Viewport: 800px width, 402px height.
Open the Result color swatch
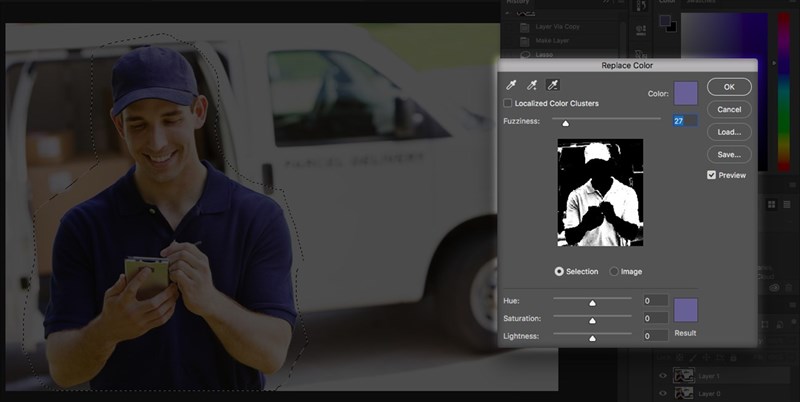coord(686,310)
